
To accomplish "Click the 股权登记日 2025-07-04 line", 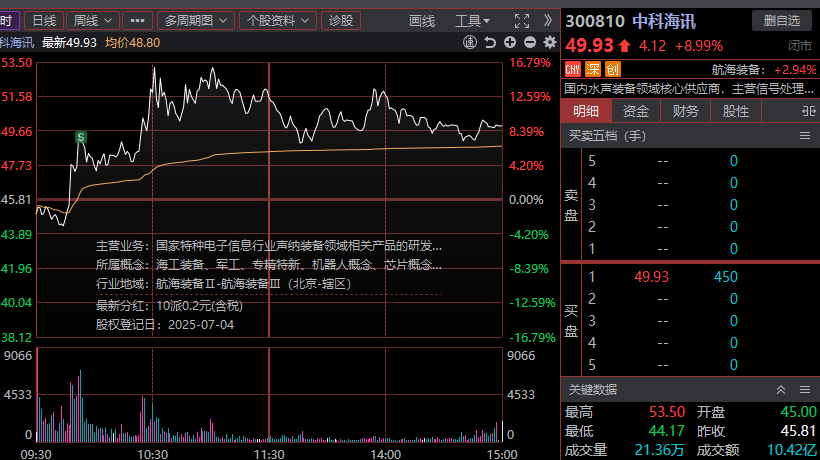I will coord(165,325).
